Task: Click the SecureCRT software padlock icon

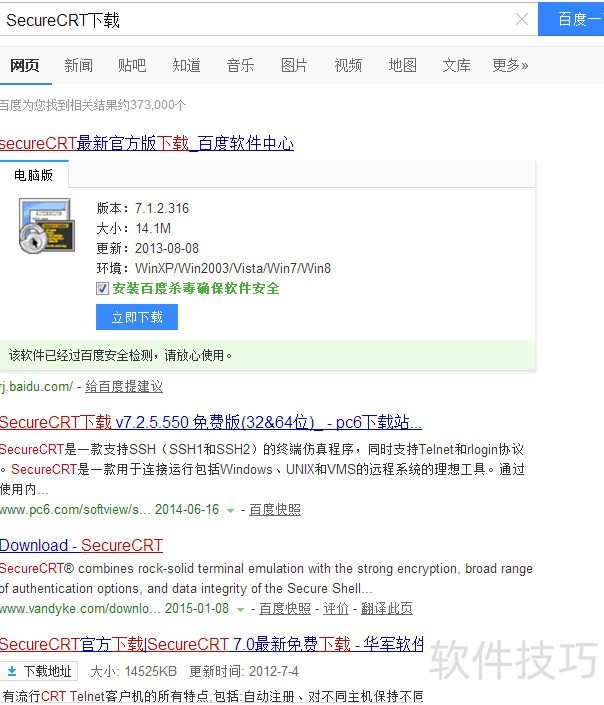Action: [x=46, y=226]
